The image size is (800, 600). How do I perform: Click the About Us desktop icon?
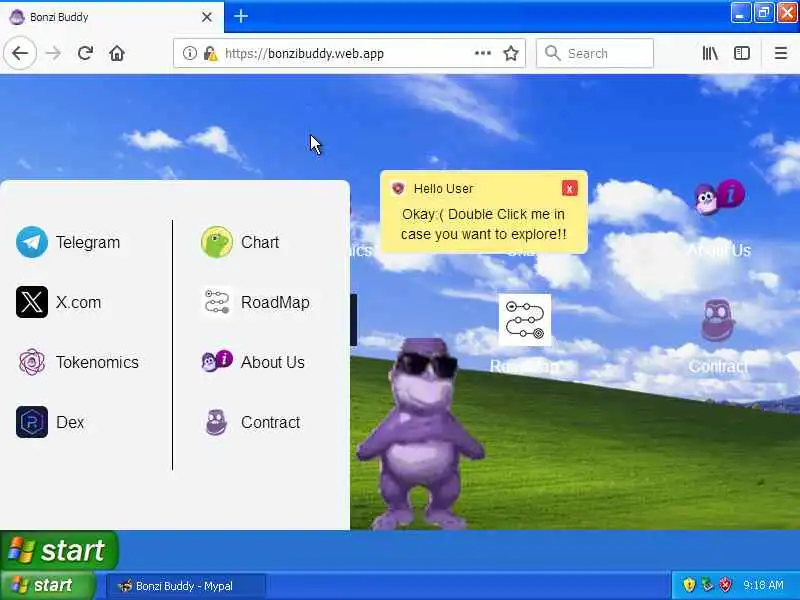(720, 198)
